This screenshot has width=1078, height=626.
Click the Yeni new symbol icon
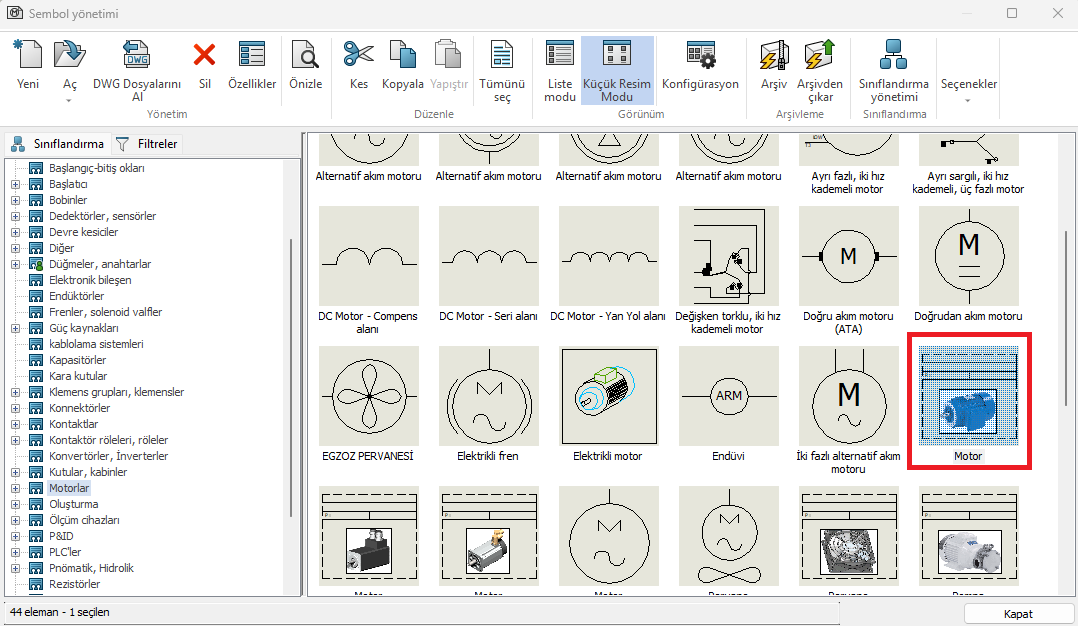28,56
